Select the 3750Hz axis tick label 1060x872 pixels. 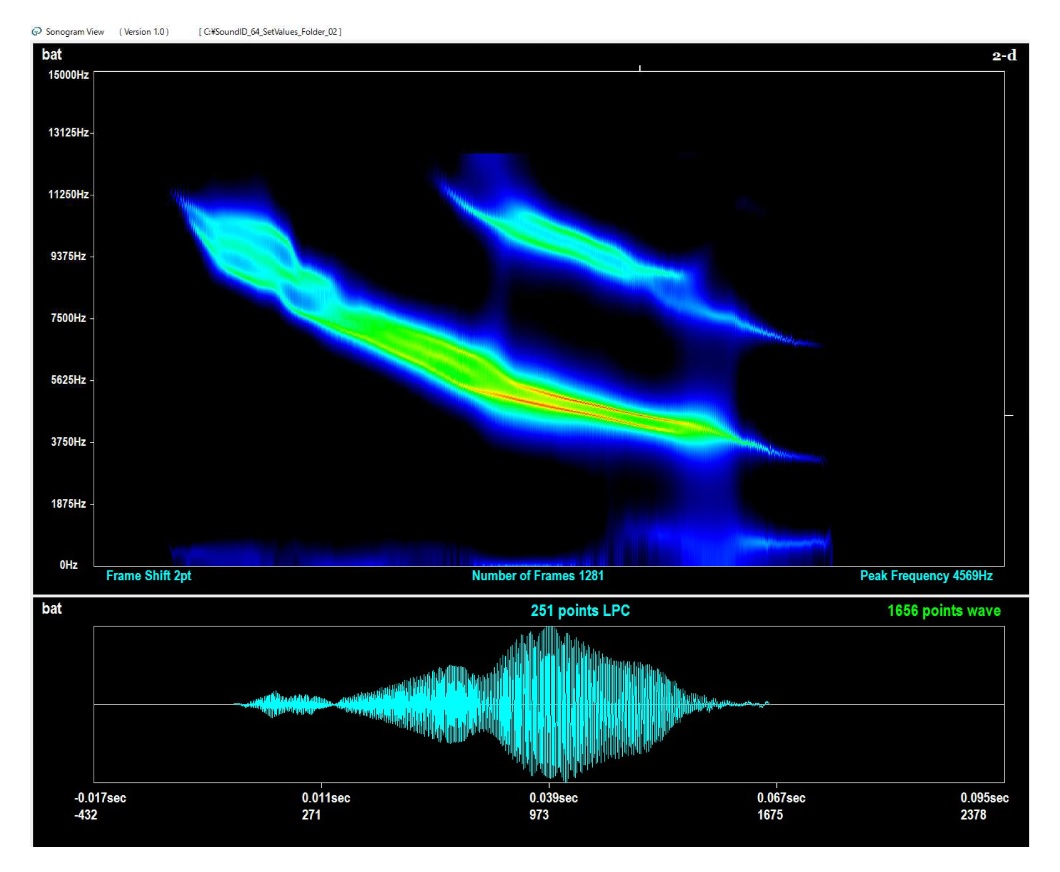66,442
